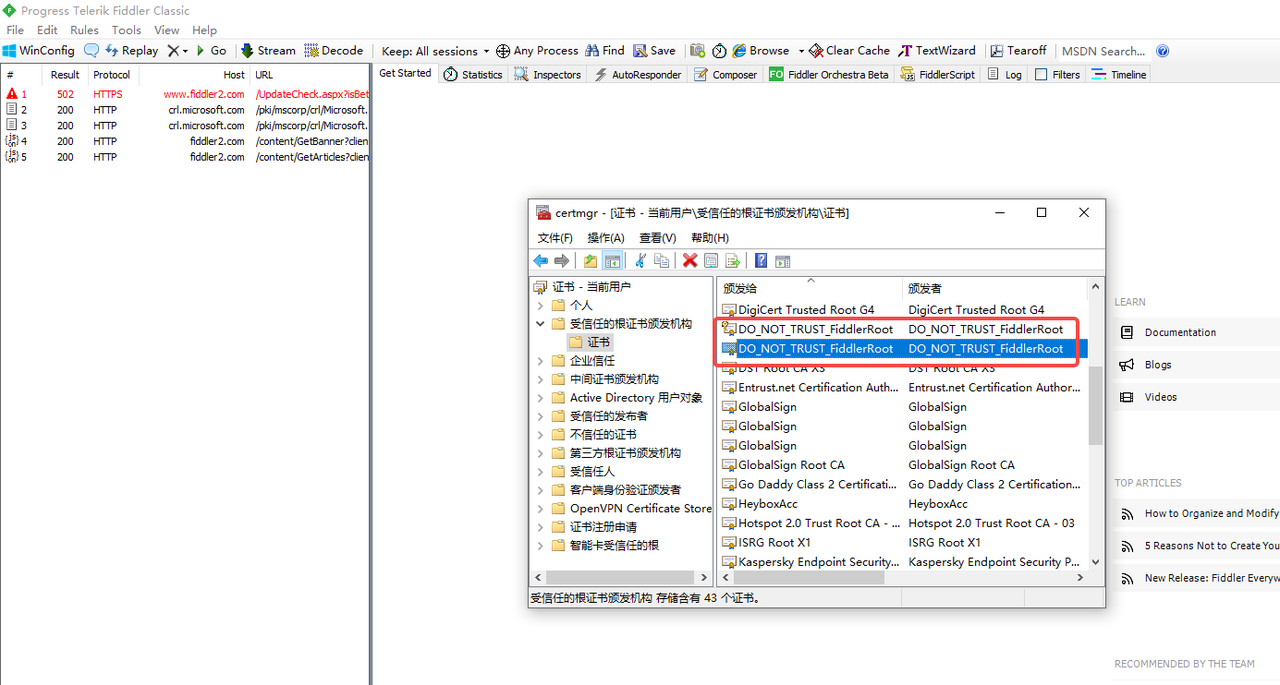Expand the 个人 tree node
Image resolution: width=1280 pixels, height=685 pixels.
[541, 305]
